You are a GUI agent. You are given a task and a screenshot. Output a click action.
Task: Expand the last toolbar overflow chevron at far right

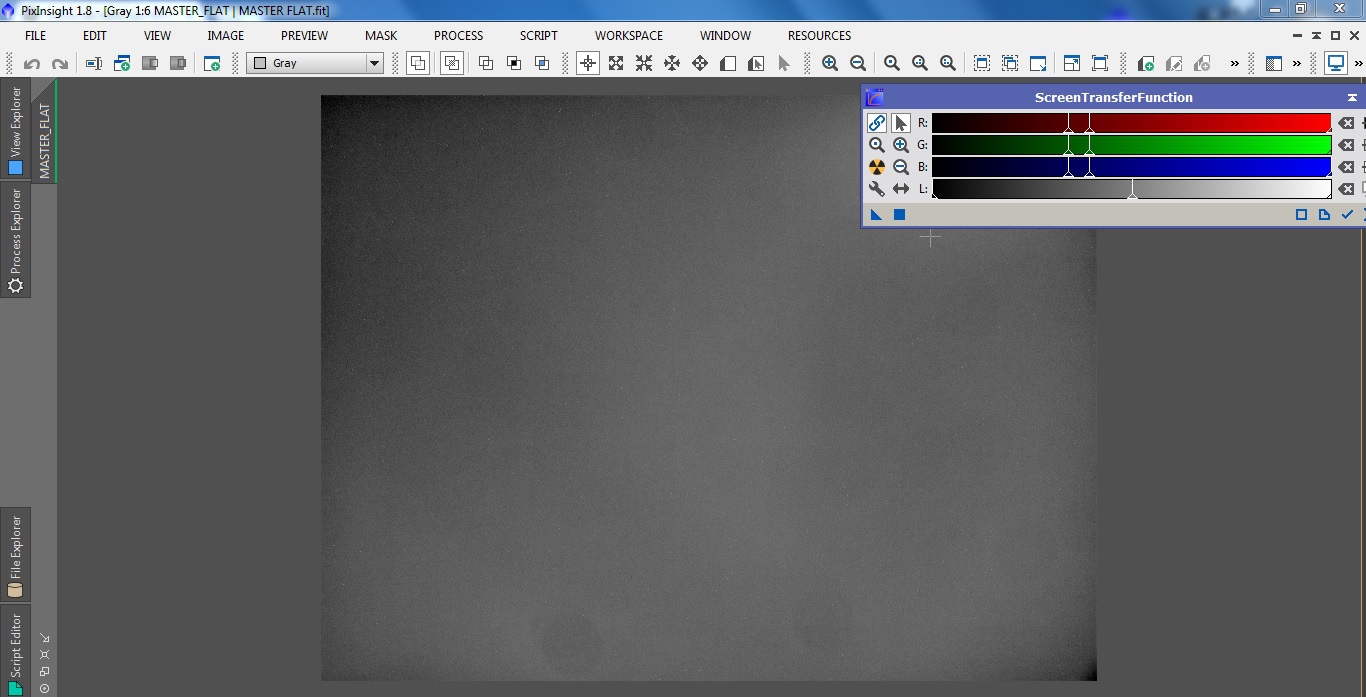pyautogui.click(x=1358, y=63)
